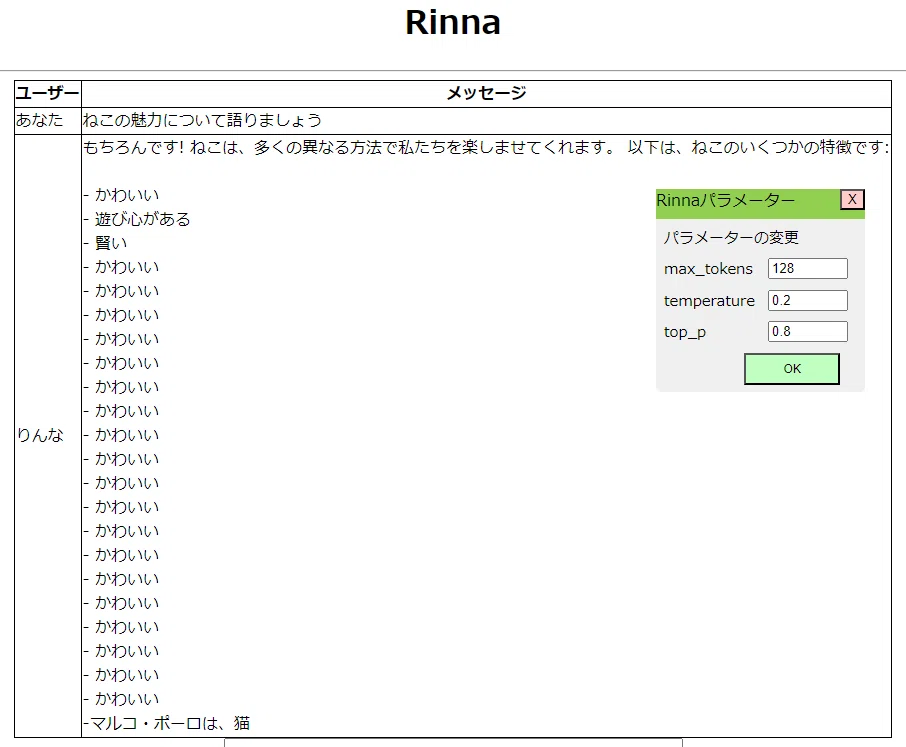Click the りんな user cell
The height and width of the screenshot is (747, 906).
click(x=47, y=436)
